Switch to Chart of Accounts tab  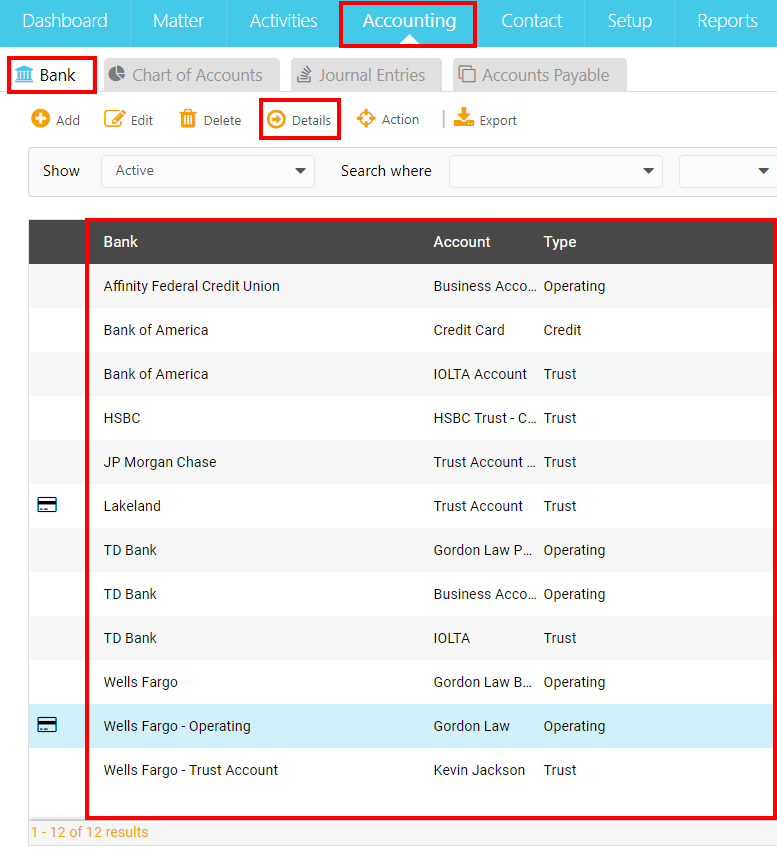[x=192, y=75]
